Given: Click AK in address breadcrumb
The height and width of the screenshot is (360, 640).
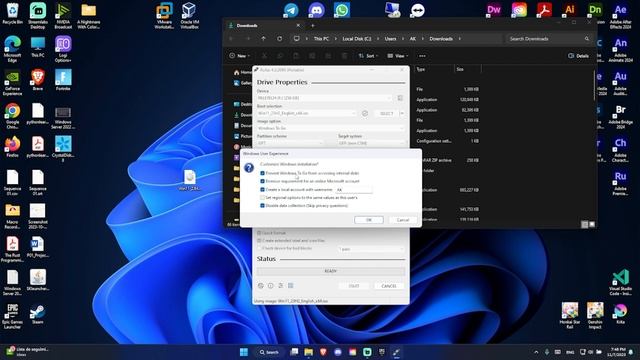Looking at the screenshot, I should [x=413, y=39].
